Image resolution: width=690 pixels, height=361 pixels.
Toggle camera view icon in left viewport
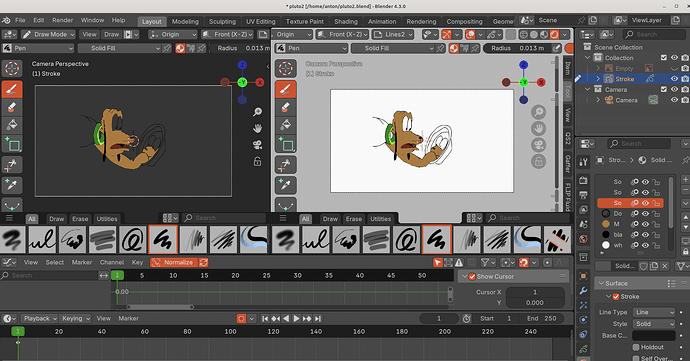[257, 144]
